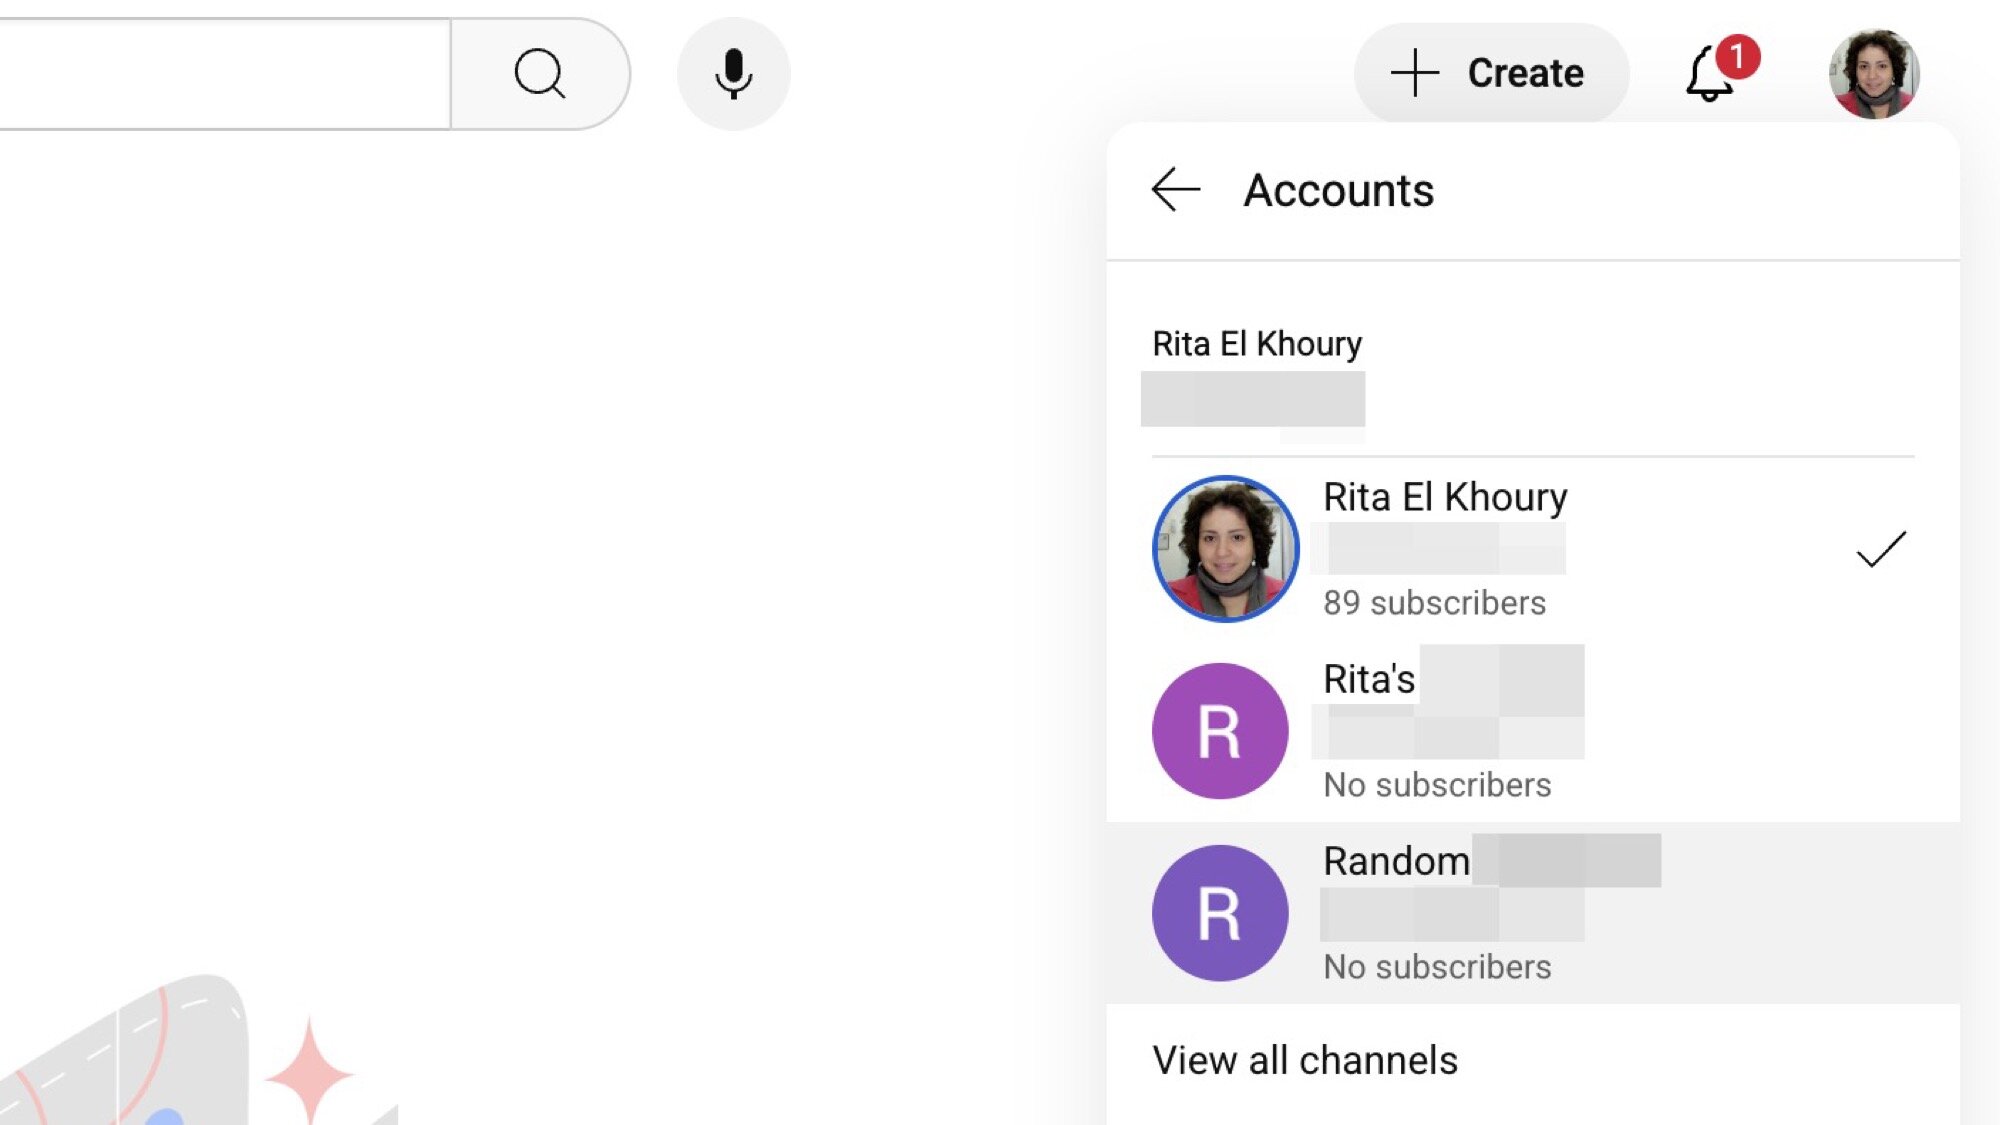
Task: Click the 89 subscribers text
Action: 1434,603
